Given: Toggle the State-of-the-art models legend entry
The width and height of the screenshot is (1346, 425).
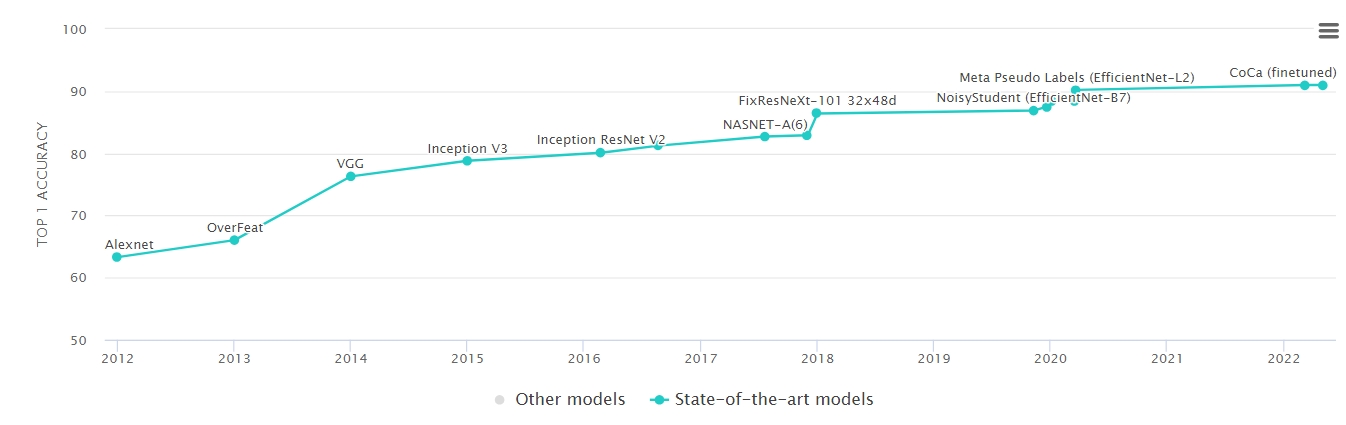Looking at the screenshot, I should [x=761, y=399].
